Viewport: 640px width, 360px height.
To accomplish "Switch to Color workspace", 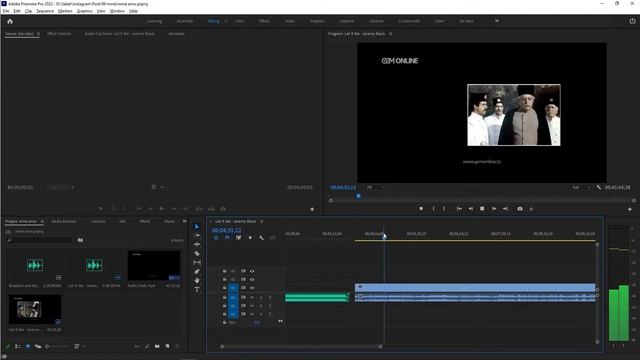I will point(239,21).
